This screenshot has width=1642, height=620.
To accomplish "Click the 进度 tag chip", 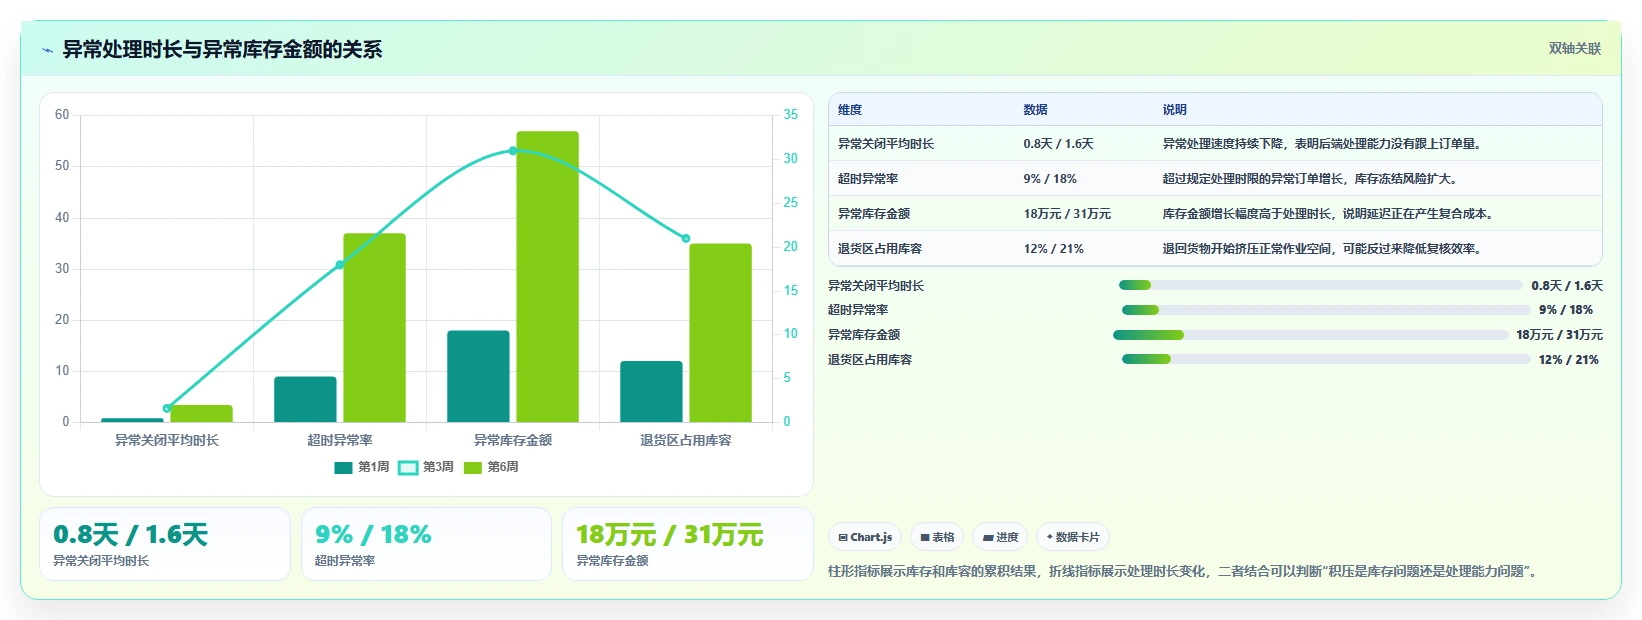I will point(1000,537).
